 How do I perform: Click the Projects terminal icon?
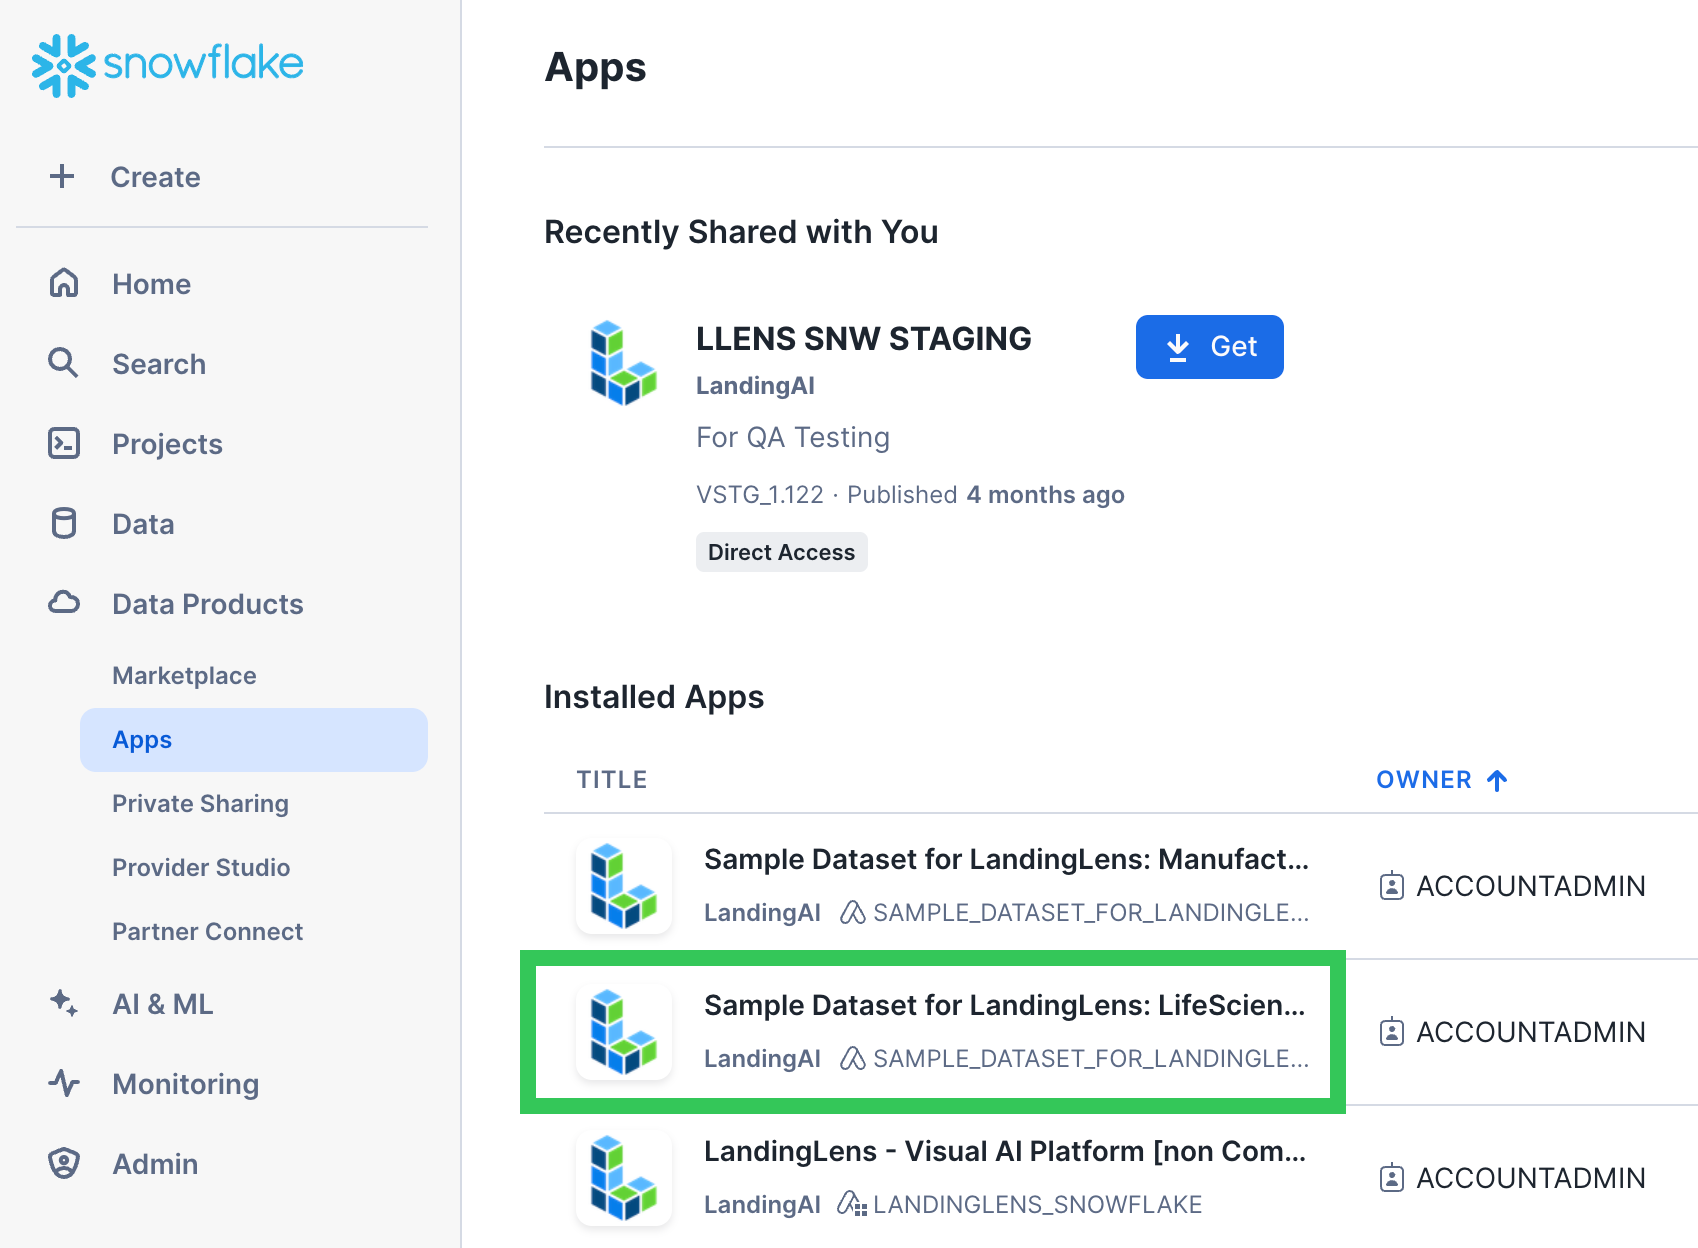click(64, 443)
